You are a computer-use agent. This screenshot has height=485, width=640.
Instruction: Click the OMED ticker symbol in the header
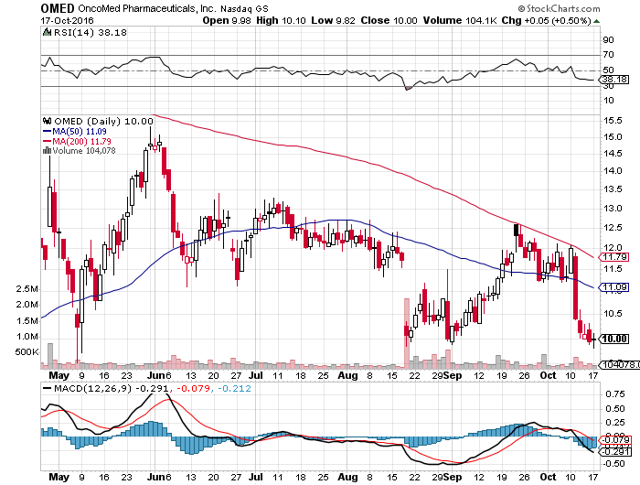[58, 8]
